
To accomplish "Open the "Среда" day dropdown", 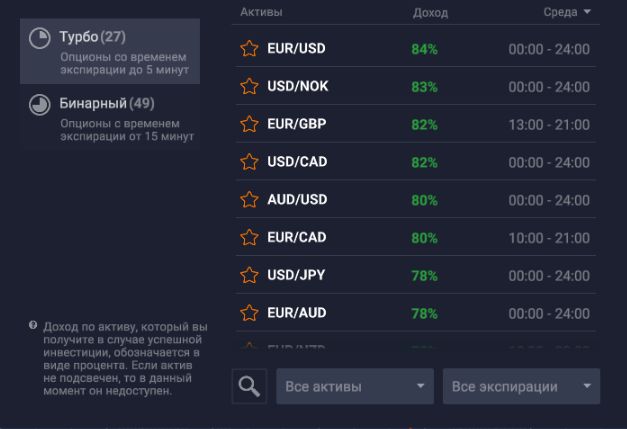I will [567, 12].
